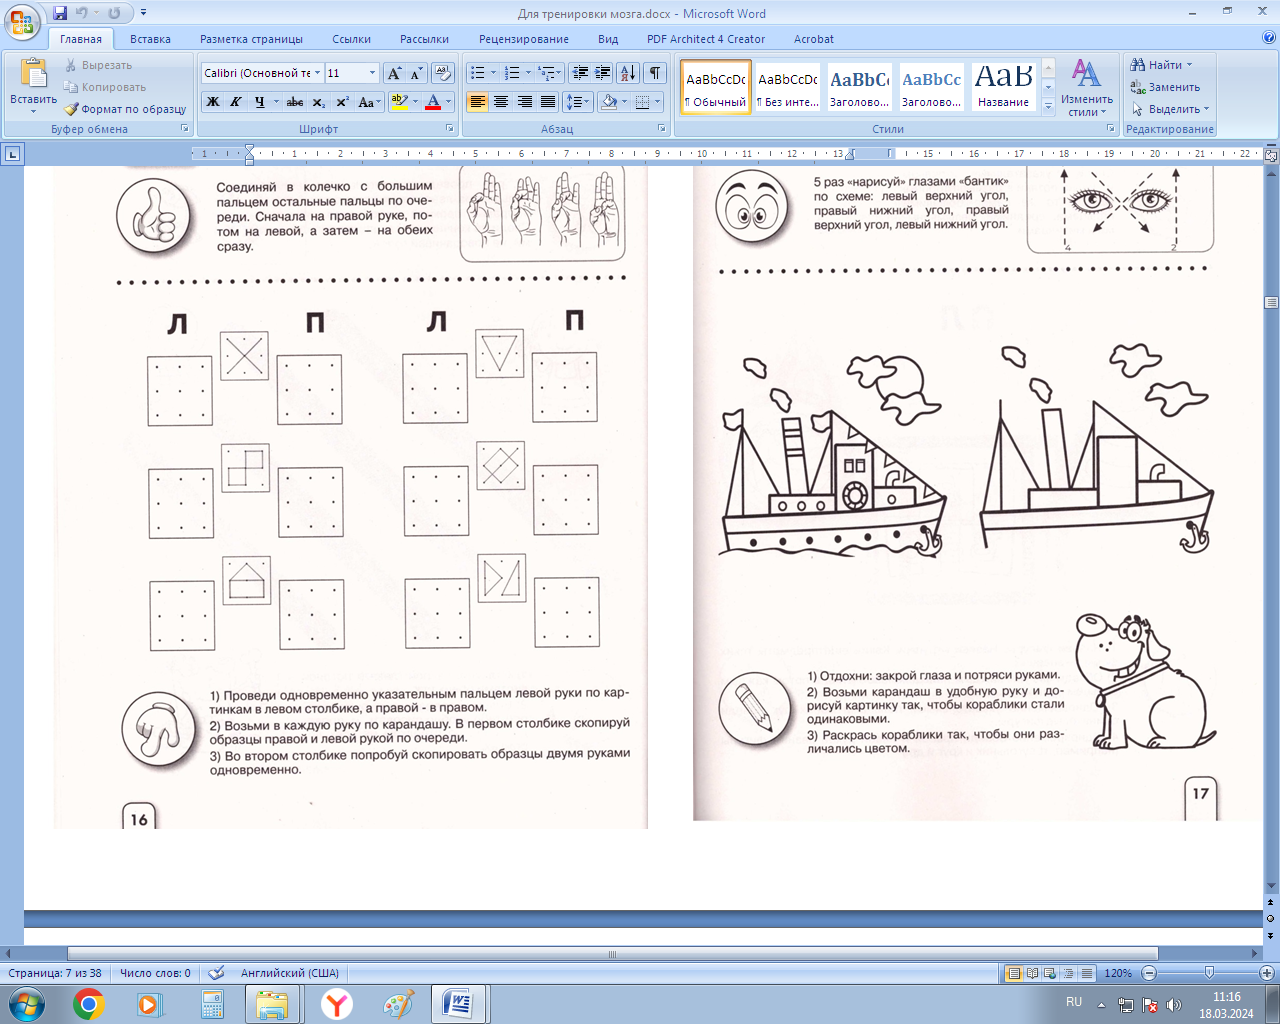The height and width of the screenshot is (1024, 1280).
Task: Sort paragraphs with the A-Я sort icon
Action: pos(627,73)
